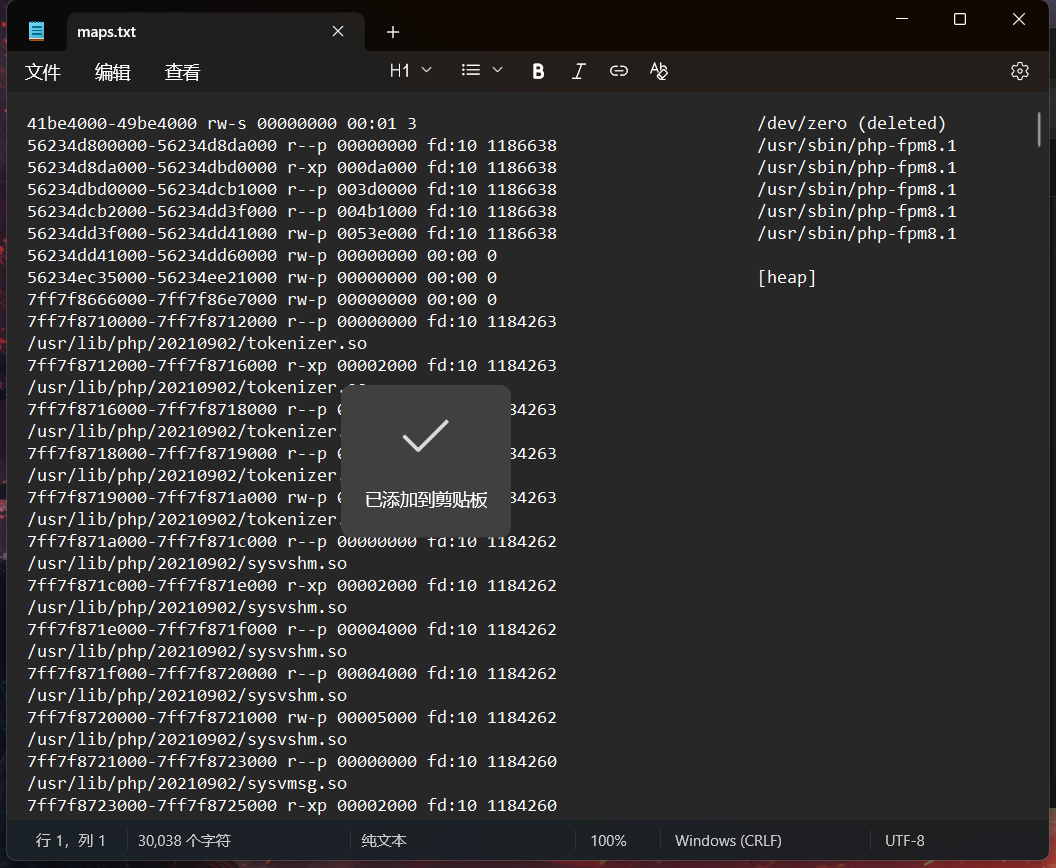
Task: Click the line starting 7ff7f8666000-7ff7f86e7000
Action: (262, 299)
